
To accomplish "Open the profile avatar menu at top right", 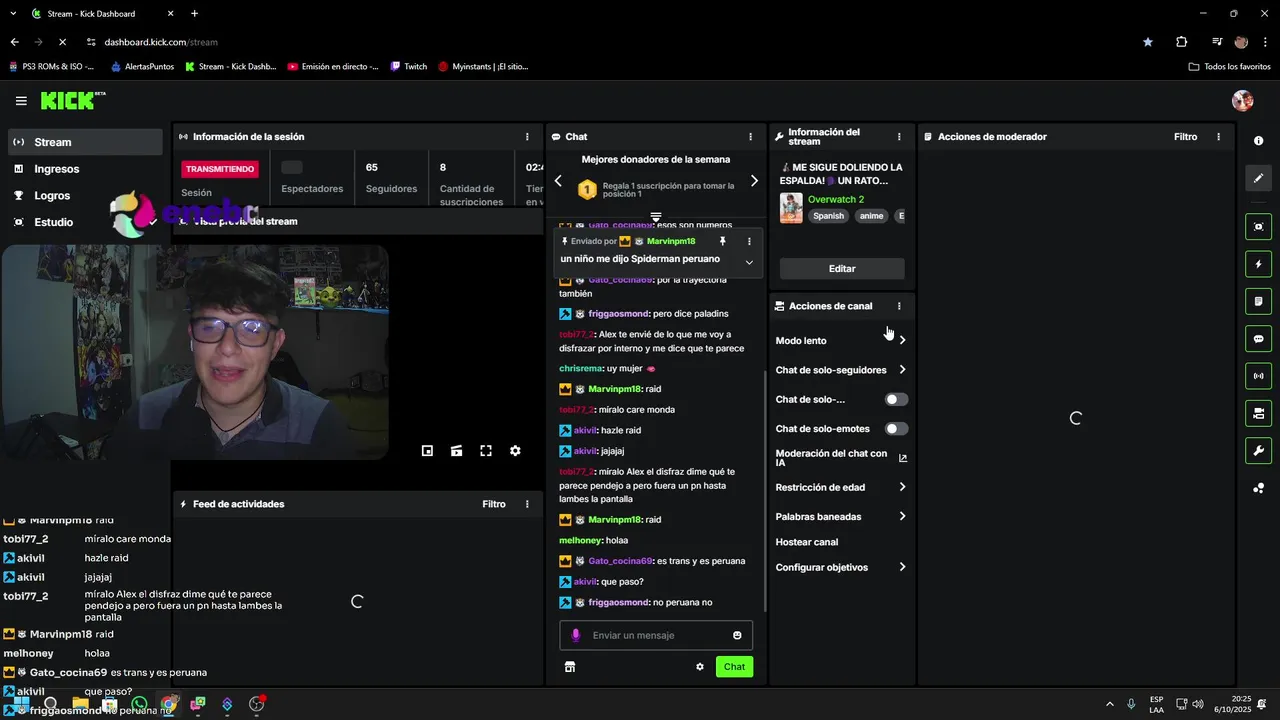I will click(1242, 101).
